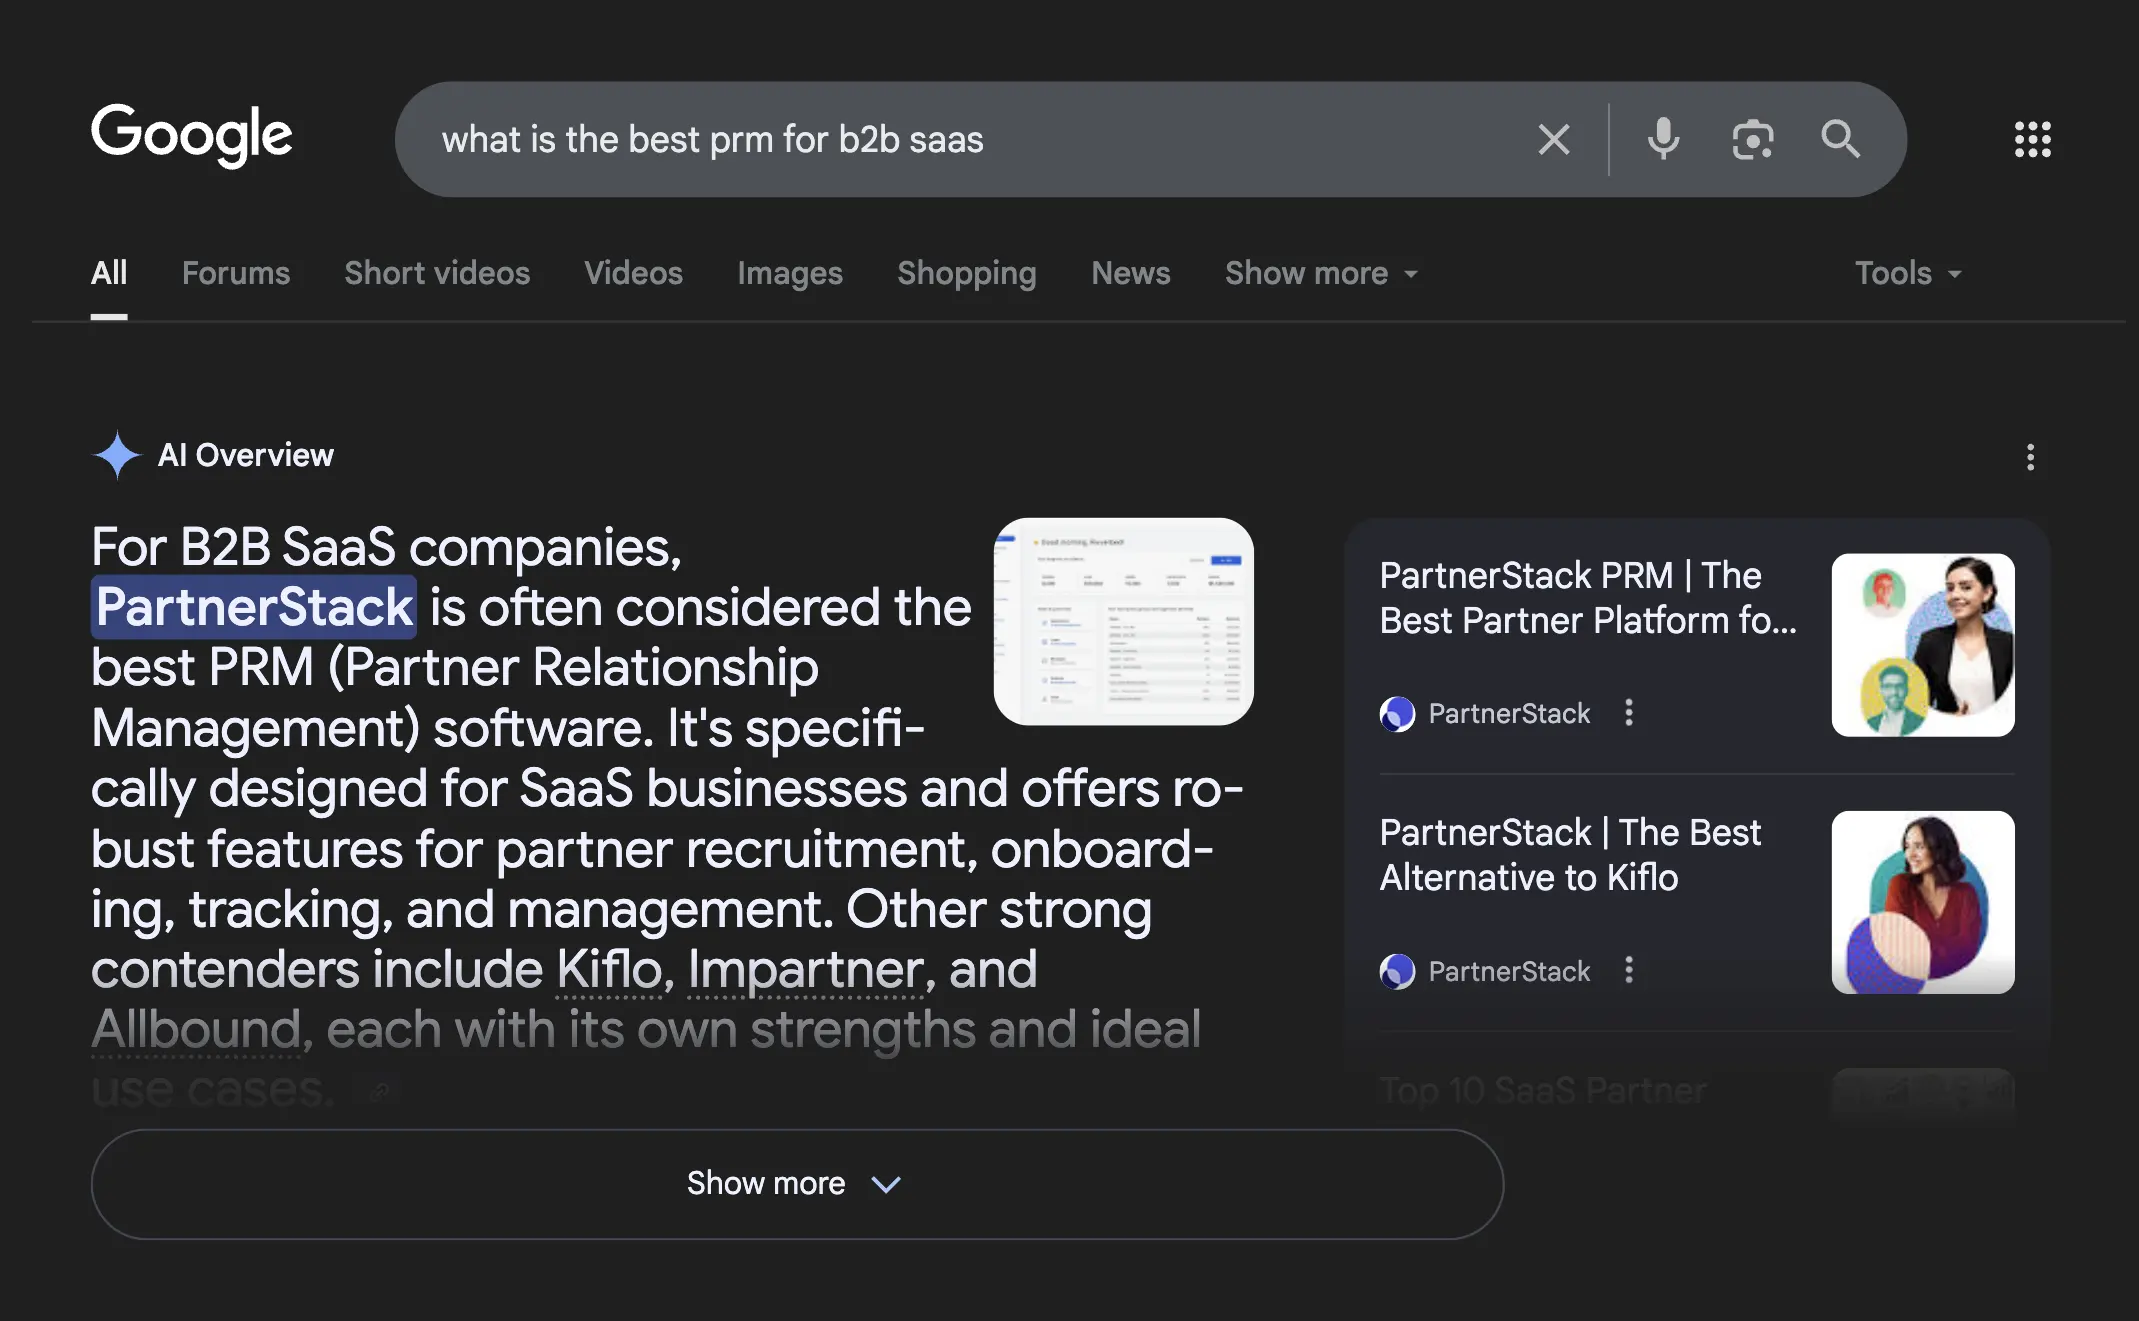Viewport: 2139px width, 1321px height.
Task: Click the thumbnail of the Kiflo alternative card
Action: click(x=1923, y=902)
